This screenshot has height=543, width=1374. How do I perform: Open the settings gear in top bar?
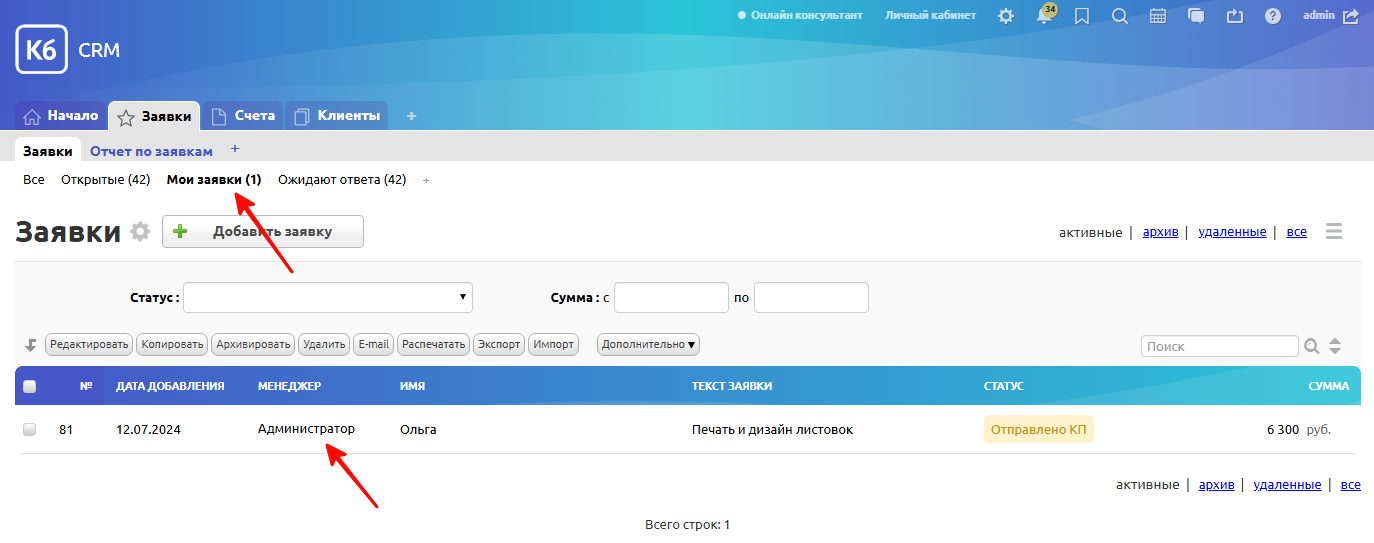[x=1005, y=16]
